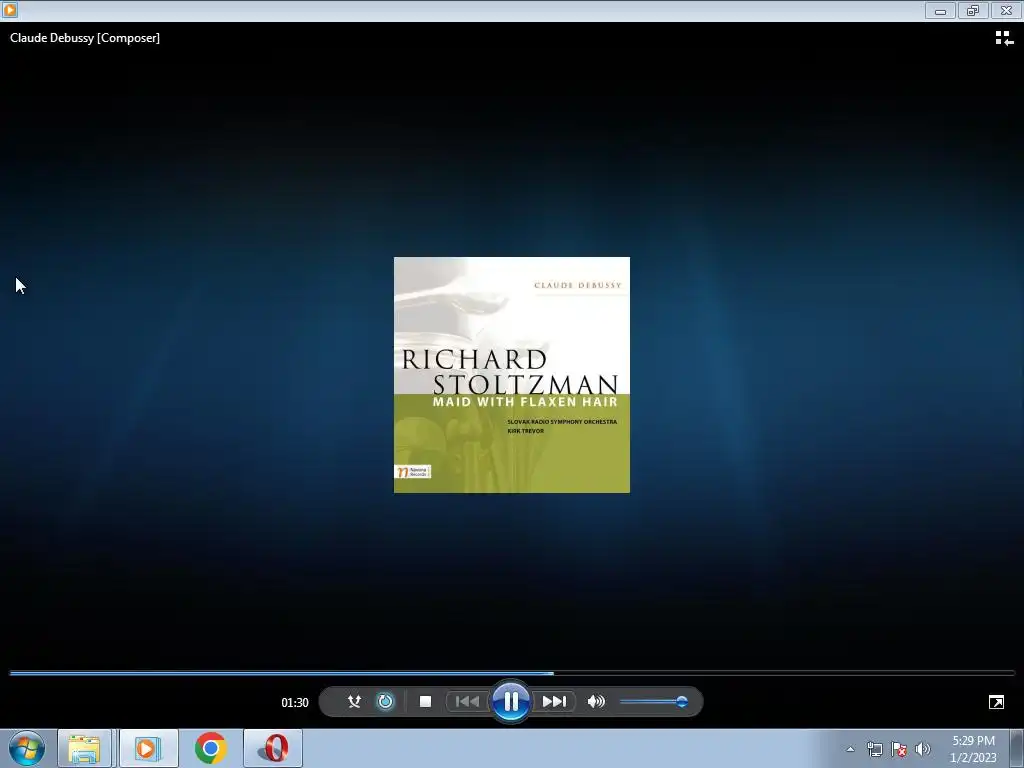Open the Windows Start menu
The height and width of the screenshot is (768, 1024).
[27, 748]
